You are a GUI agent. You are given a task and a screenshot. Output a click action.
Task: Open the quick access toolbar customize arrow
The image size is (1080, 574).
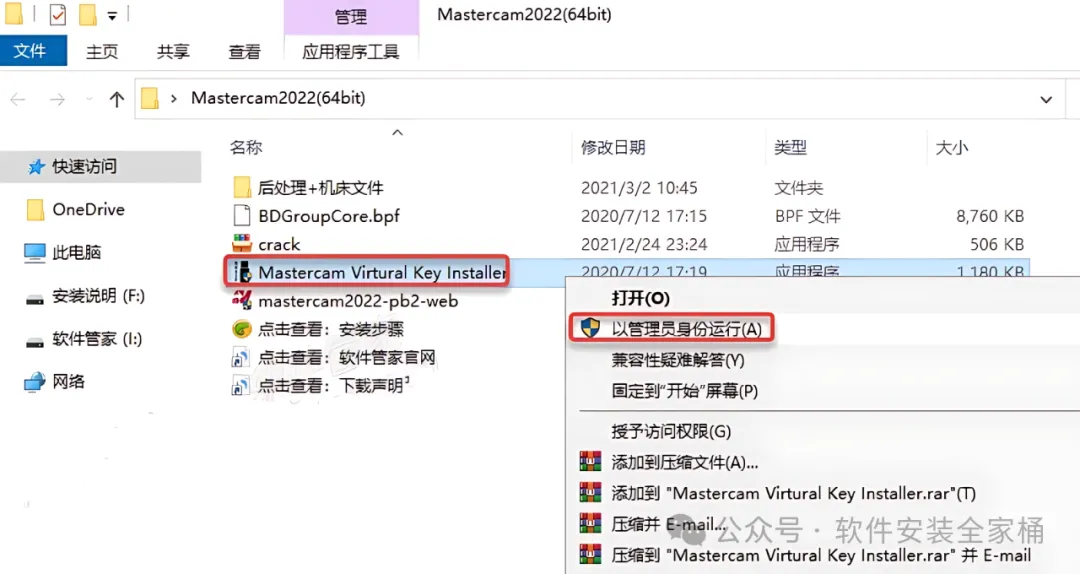[x=112, y=15]
